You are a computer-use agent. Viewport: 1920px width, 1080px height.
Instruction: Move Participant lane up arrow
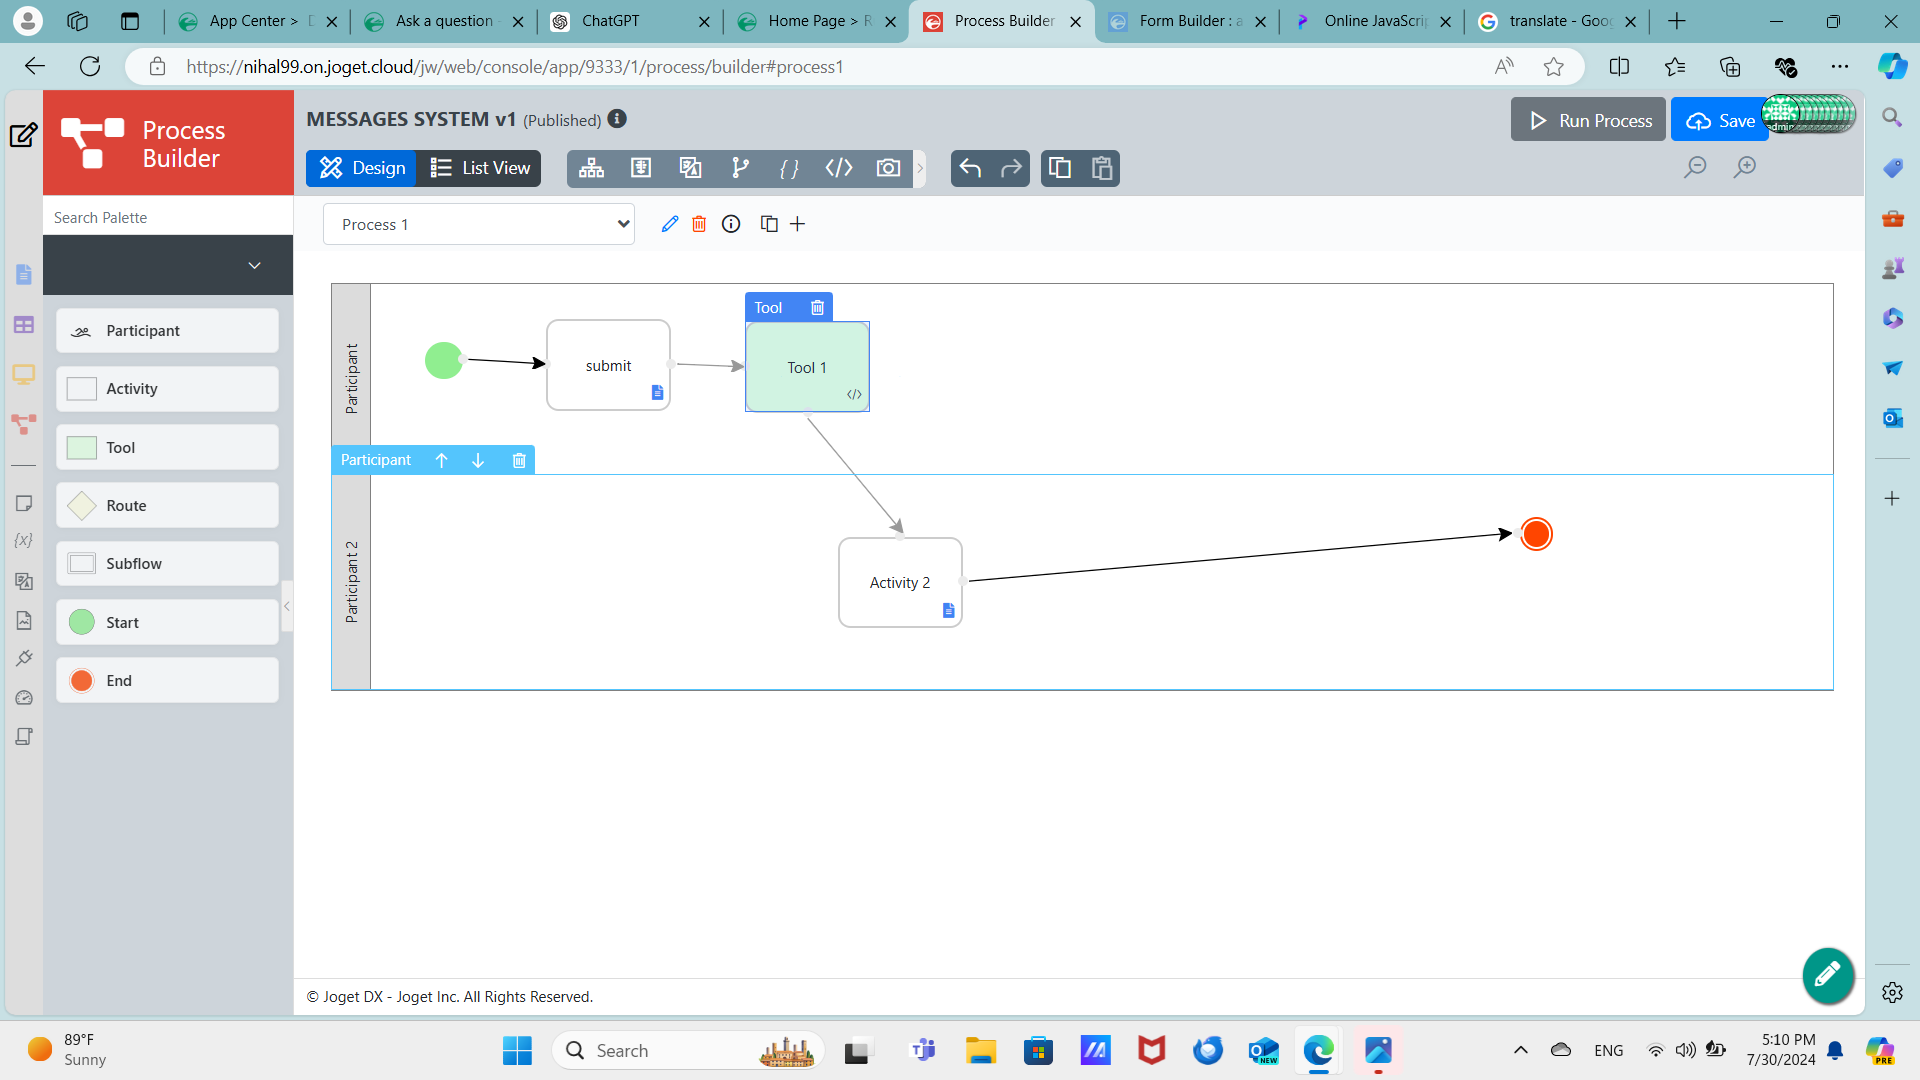[441, 460]
